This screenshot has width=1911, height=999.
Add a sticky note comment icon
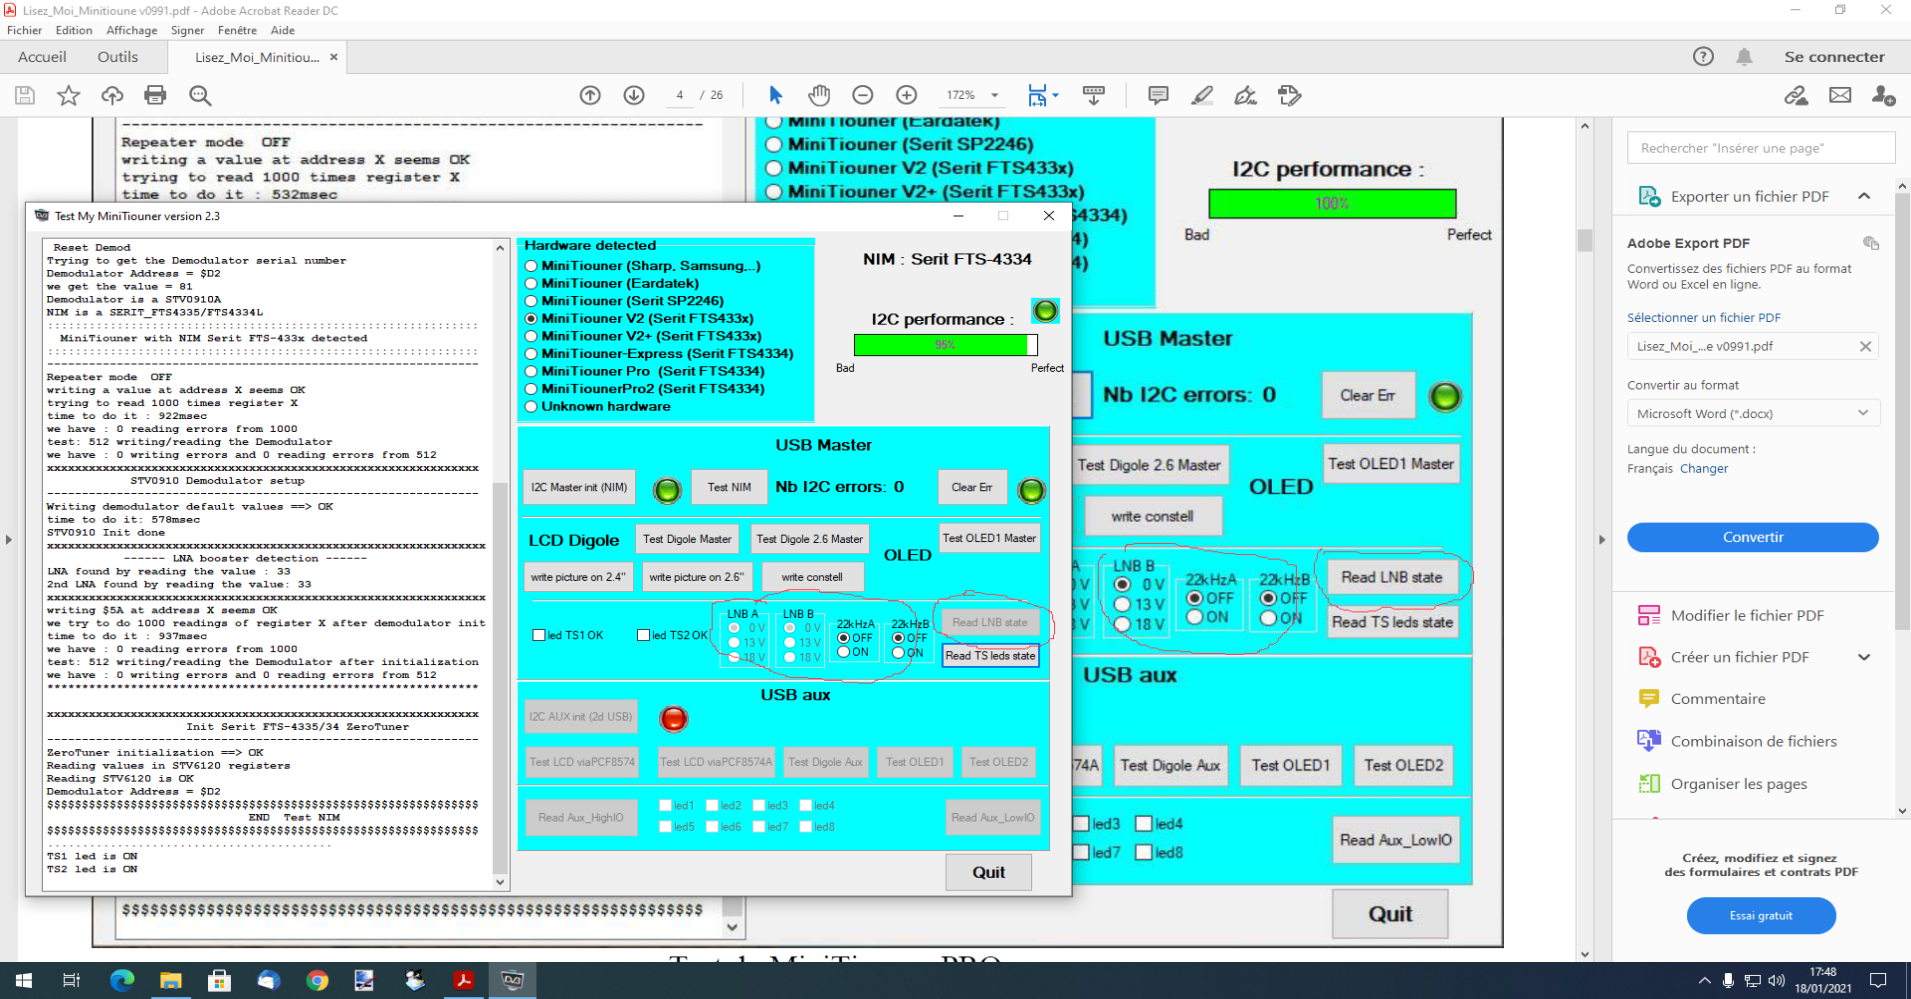1158,95
